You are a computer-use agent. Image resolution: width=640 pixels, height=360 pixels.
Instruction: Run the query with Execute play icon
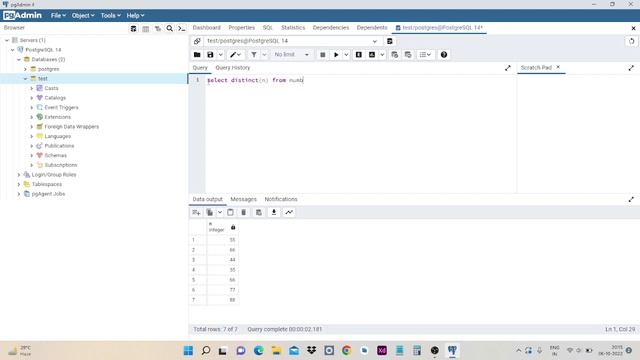[336, 55]
